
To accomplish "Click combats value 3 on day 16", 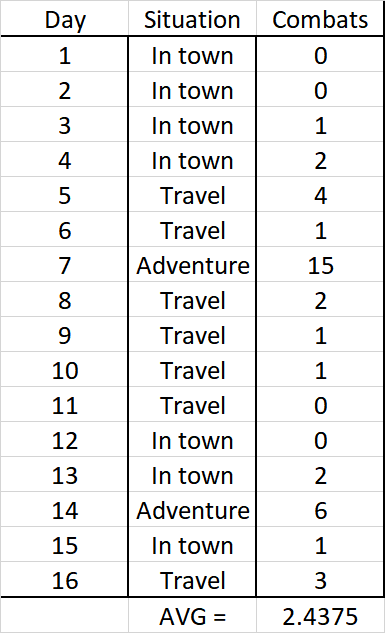I will click(x=320, y=579).
